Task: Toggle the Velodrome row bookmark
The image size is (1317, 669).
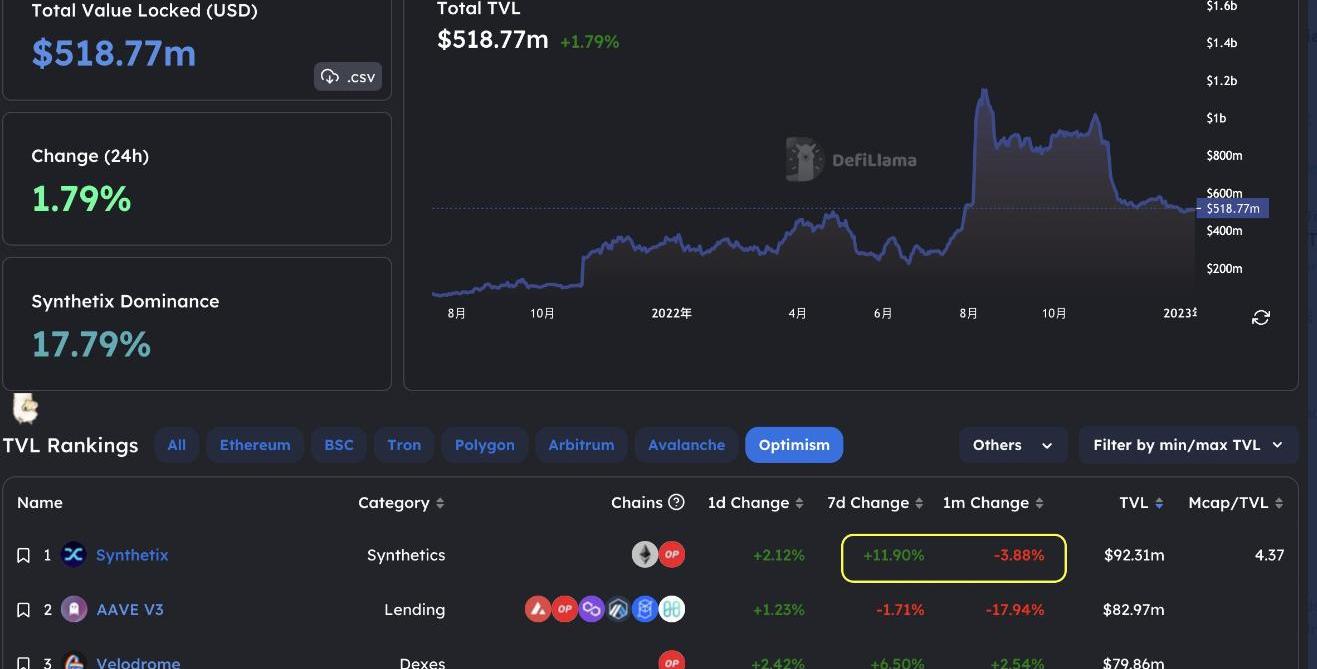Action: click(24, 662)
